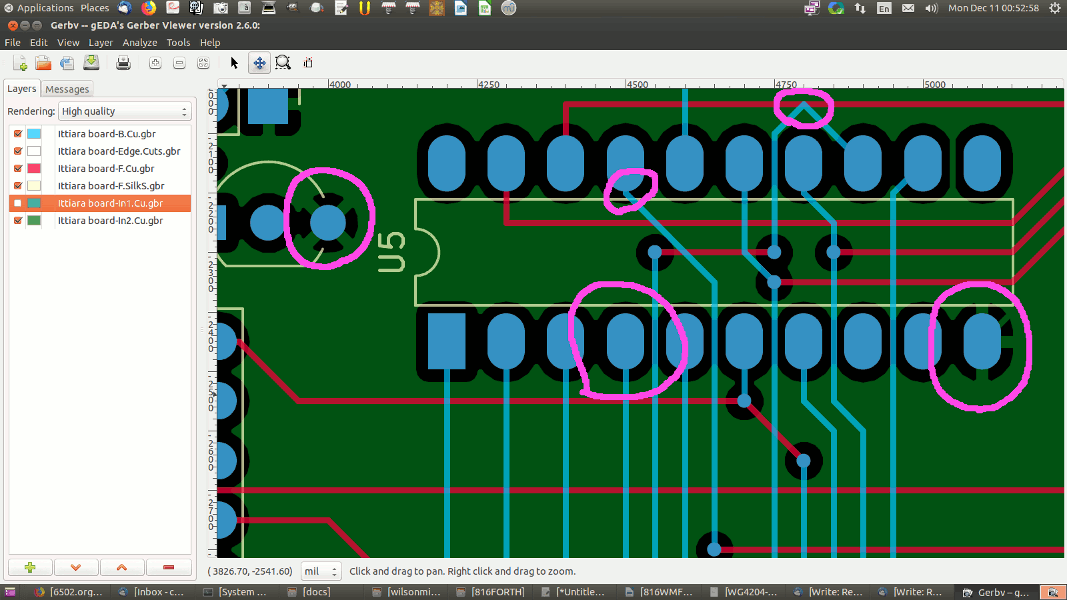Open the Analyze menu
This screenshot has width=1067, height=600.
click(x=139, y=43)
